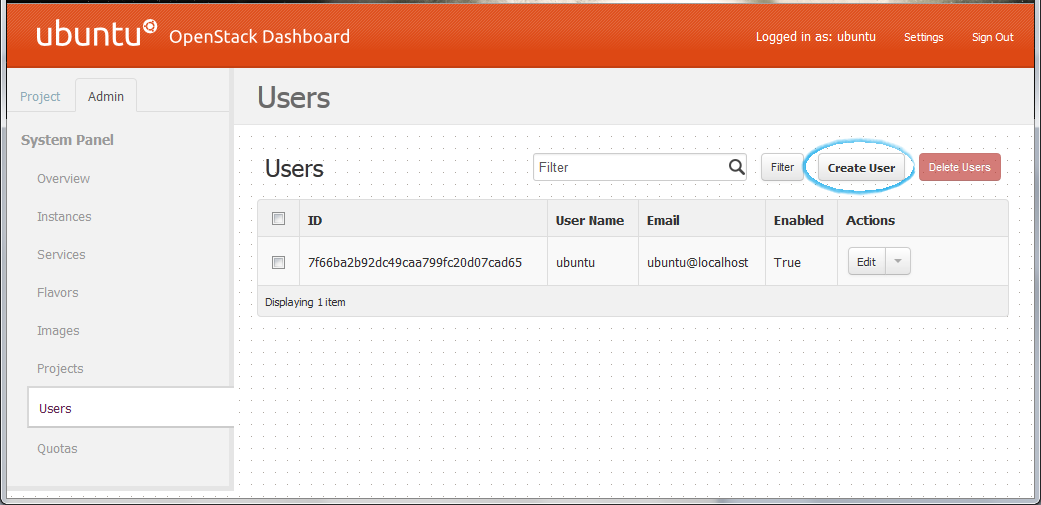Image resolution: width=1041 pixels, height=505 pixels.
Task: Switch to the Admin tab
Action: pos(106,96)
